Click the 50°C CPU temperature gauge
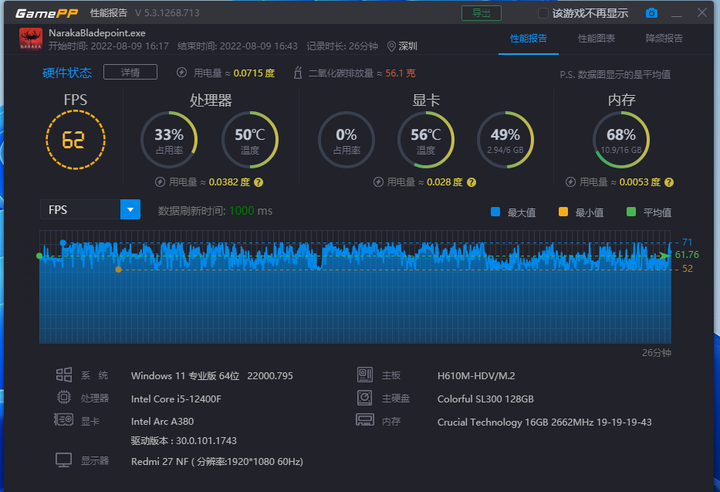This screenshot has width=720, height=492. 250,140
